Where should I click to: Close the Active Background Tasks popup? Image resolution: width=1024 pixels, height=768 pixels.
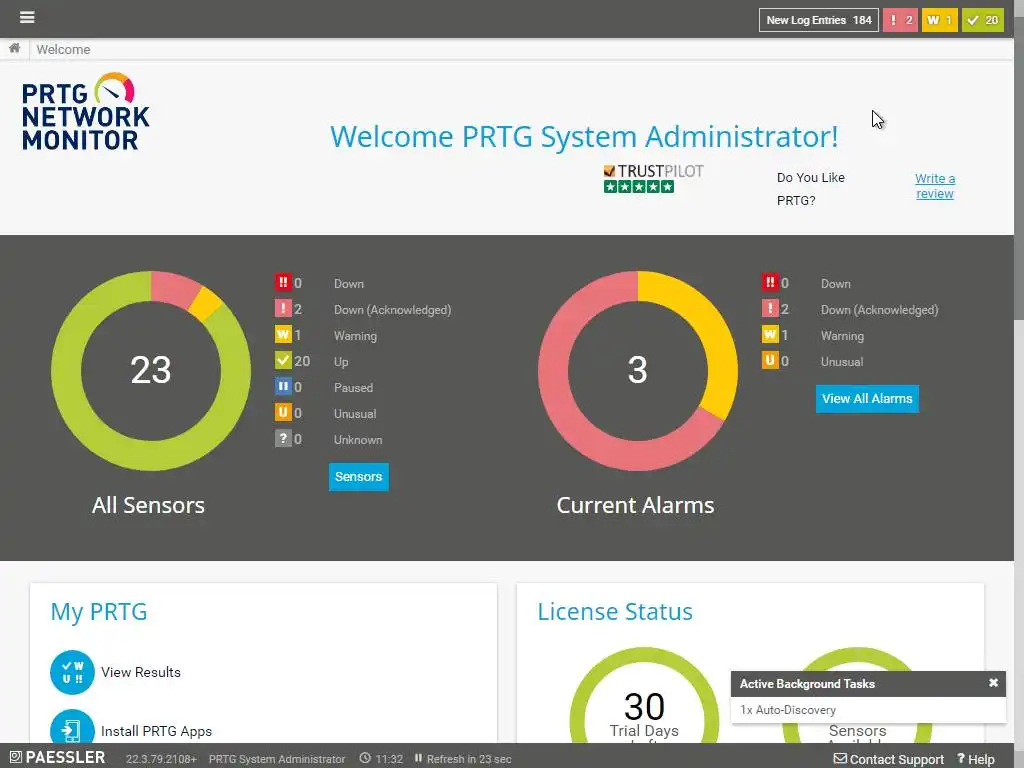point(993,682)
